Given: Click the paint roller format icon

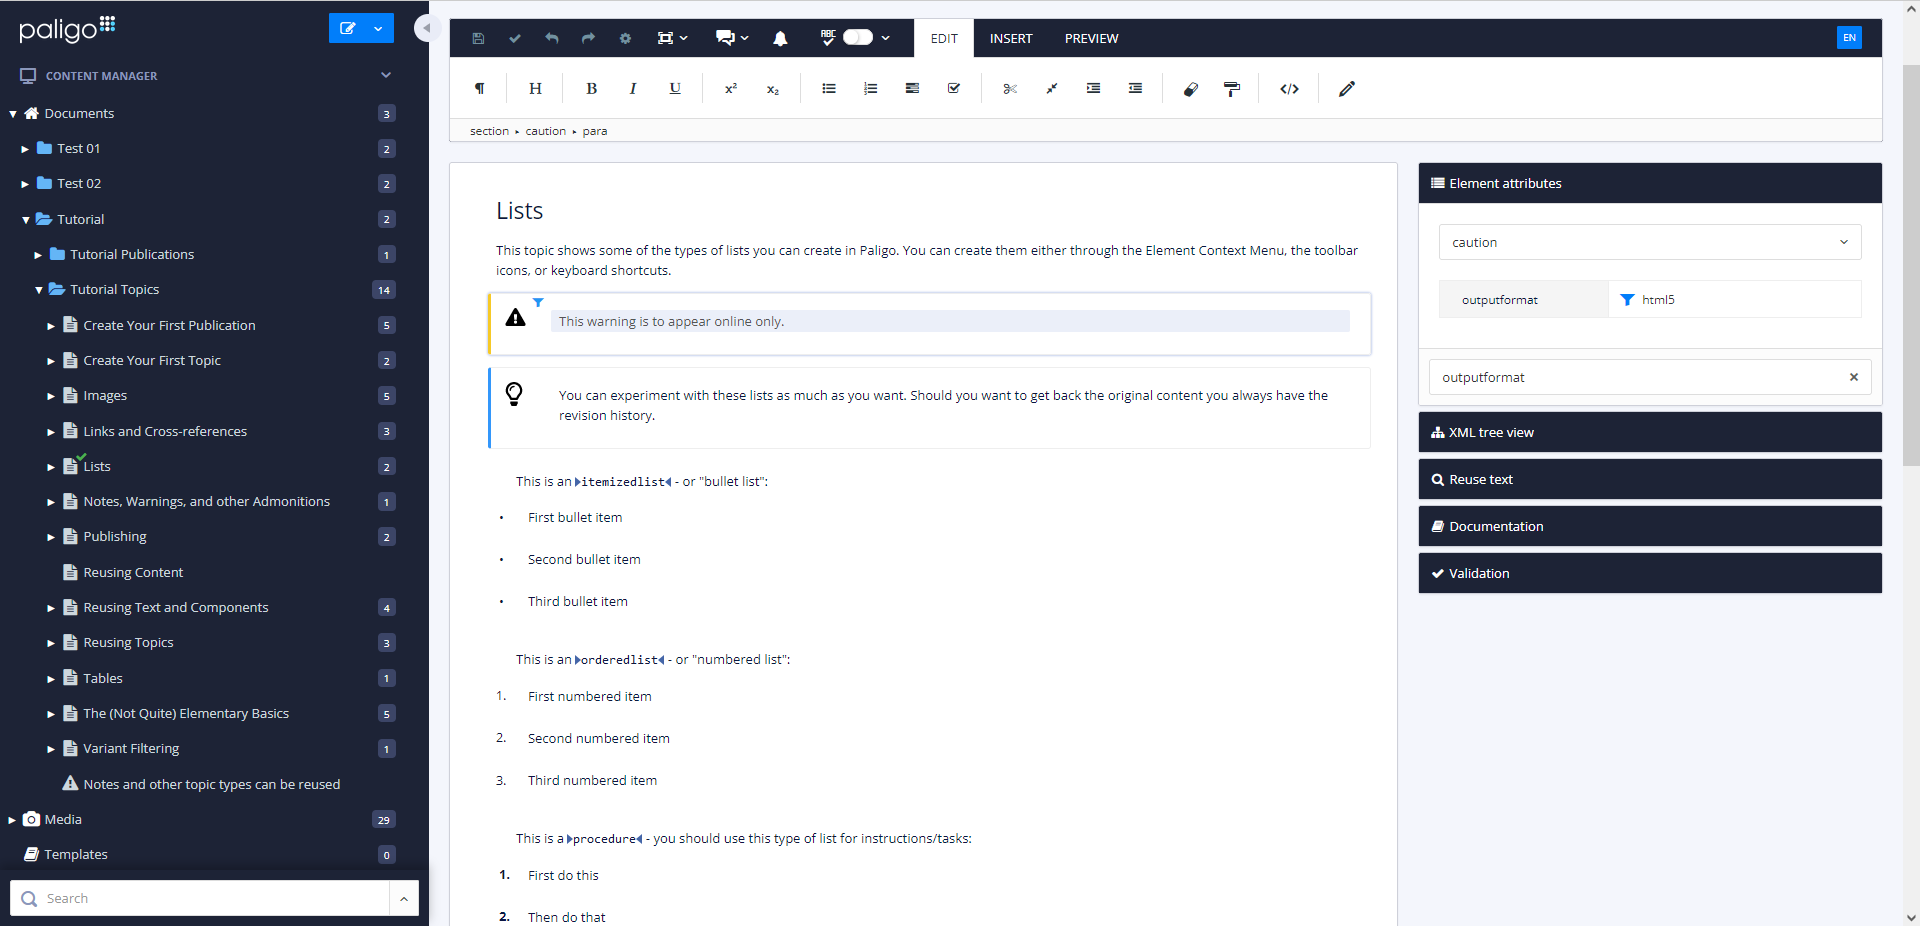Looking at the screenshot, I should 1232,89.
